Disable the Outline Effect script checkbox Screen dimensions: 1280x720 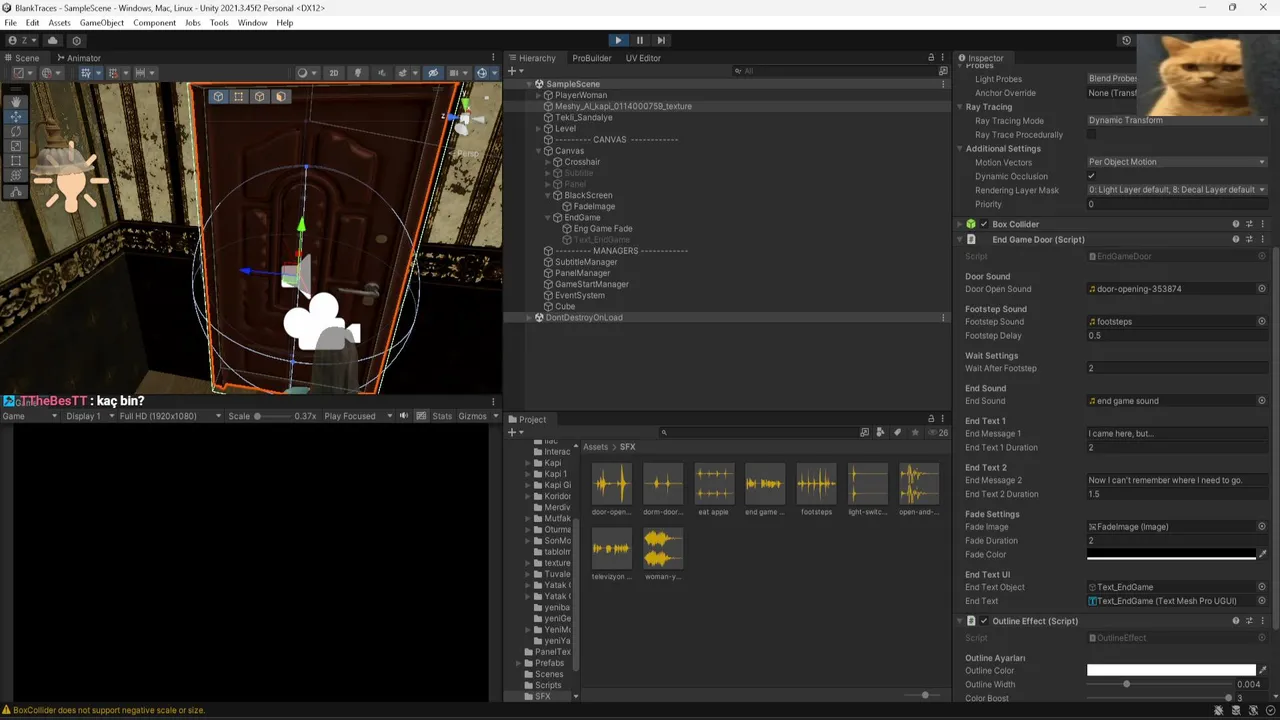(984, 621)
